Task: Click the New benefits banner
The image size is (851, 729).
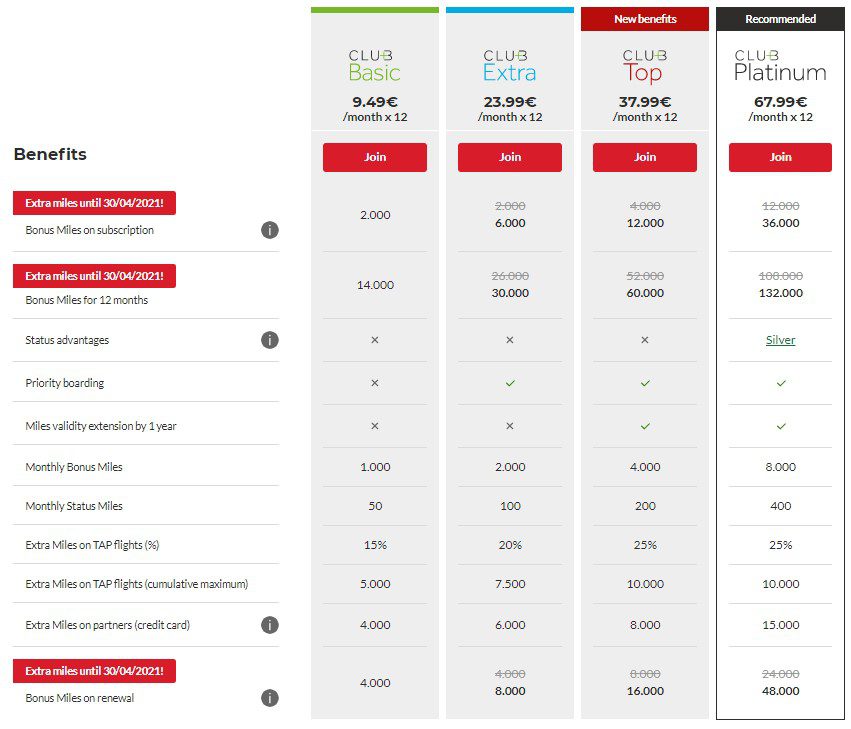Action: click(x=645, y=19)
